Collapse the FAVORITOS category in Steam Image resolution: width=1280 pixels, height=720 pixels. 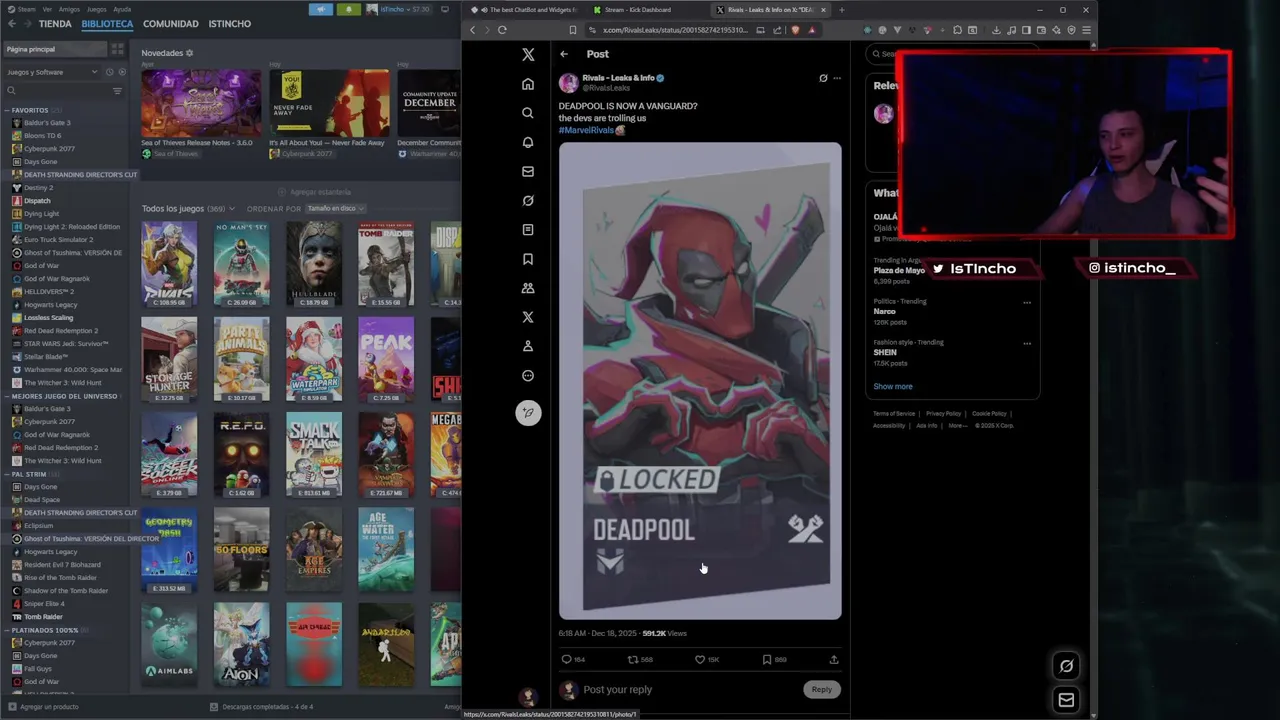point(6,110)
